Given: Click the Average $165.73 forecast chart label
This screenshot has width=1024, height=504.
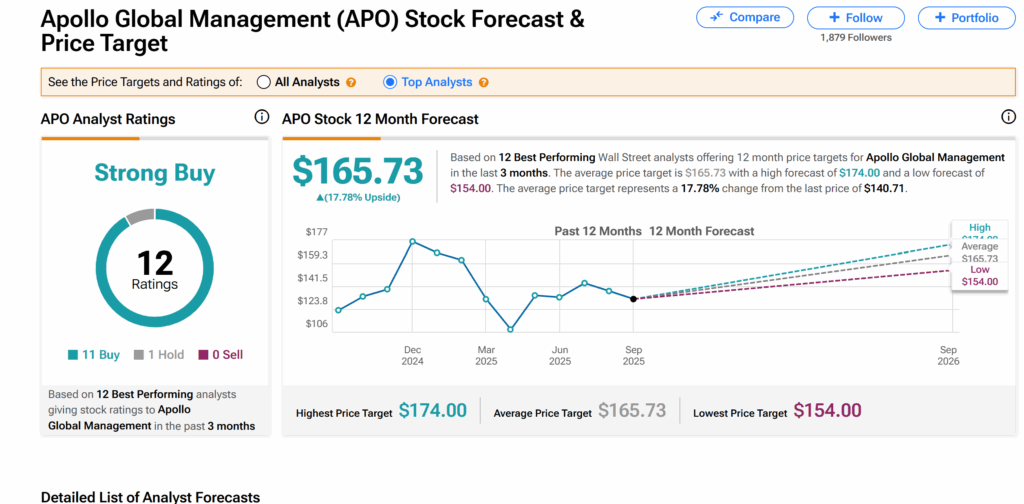Looking at the screenshot, I should pos(980,253).
